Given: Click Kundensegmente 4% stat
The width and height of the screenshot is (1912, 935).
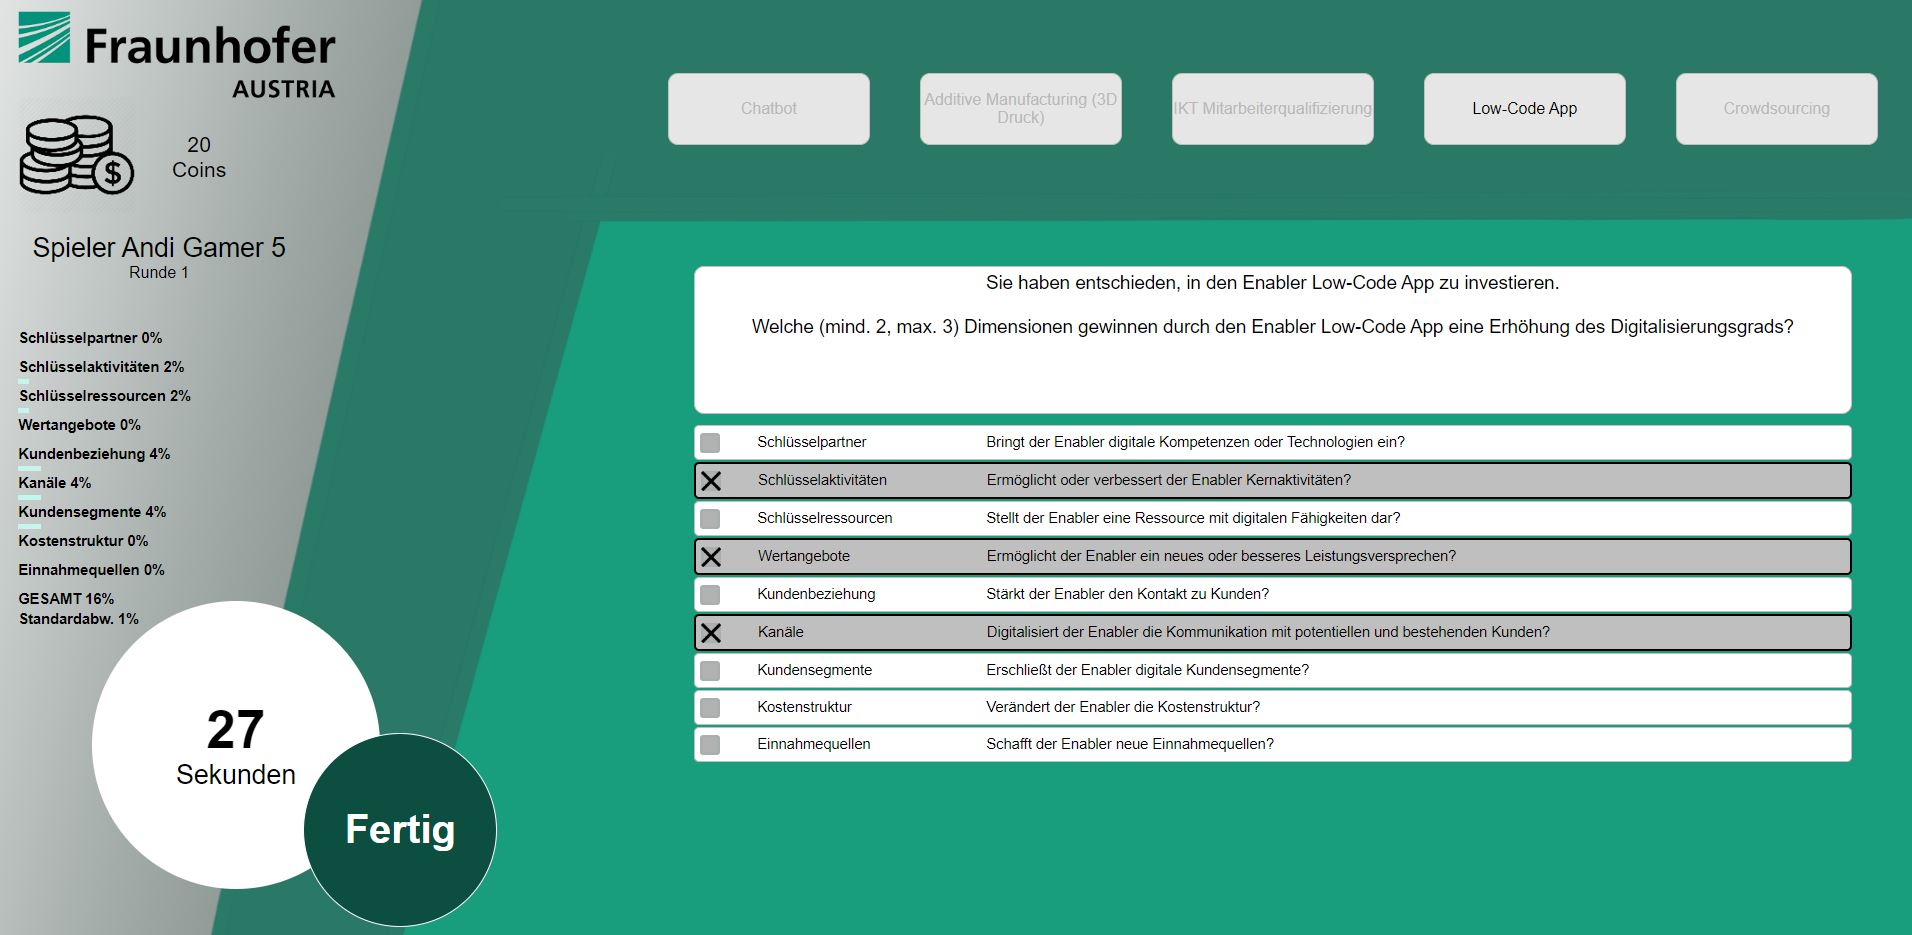Looking at the screenshot, I should pos(93,512).
